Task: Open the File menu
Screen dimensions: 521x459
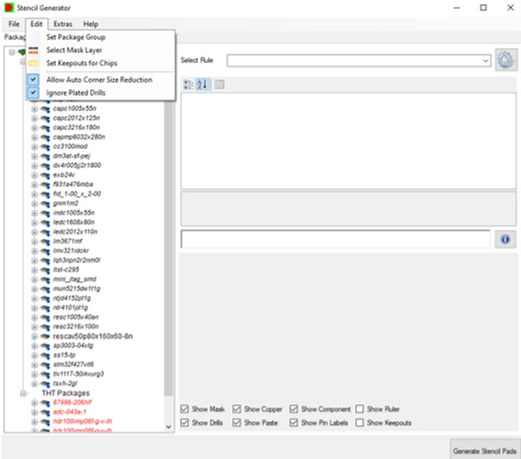Action: (x=14, y=24)
